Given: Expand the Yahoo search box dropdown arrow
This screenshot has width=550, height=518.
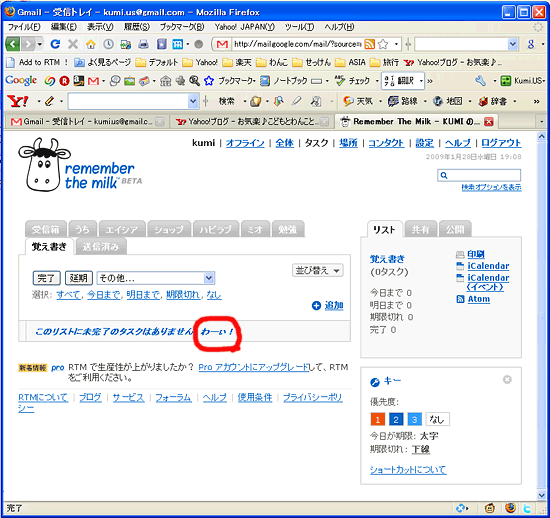Looking at the screenshot, I should pyautogui.click(x=193, y=101).
